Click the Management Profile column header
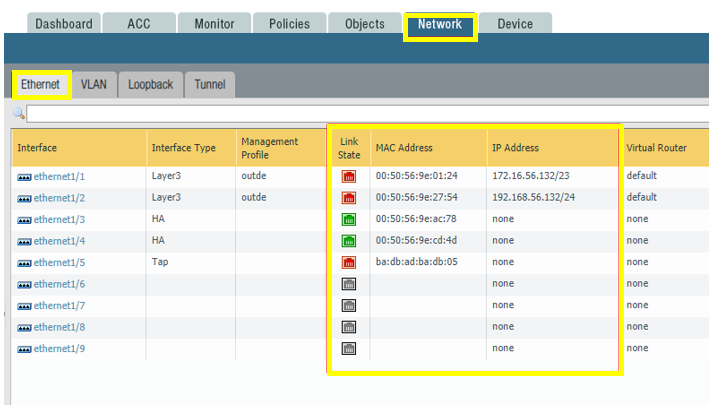This screenshot has width=713, height=410. coord(281,148)
